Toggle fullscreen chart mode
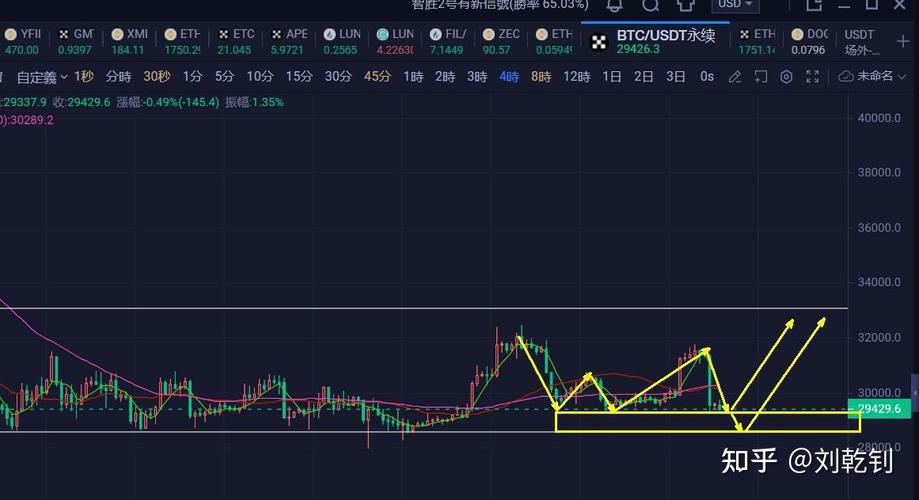This screenshot has height=500, width=919. (x=812, y=77)
